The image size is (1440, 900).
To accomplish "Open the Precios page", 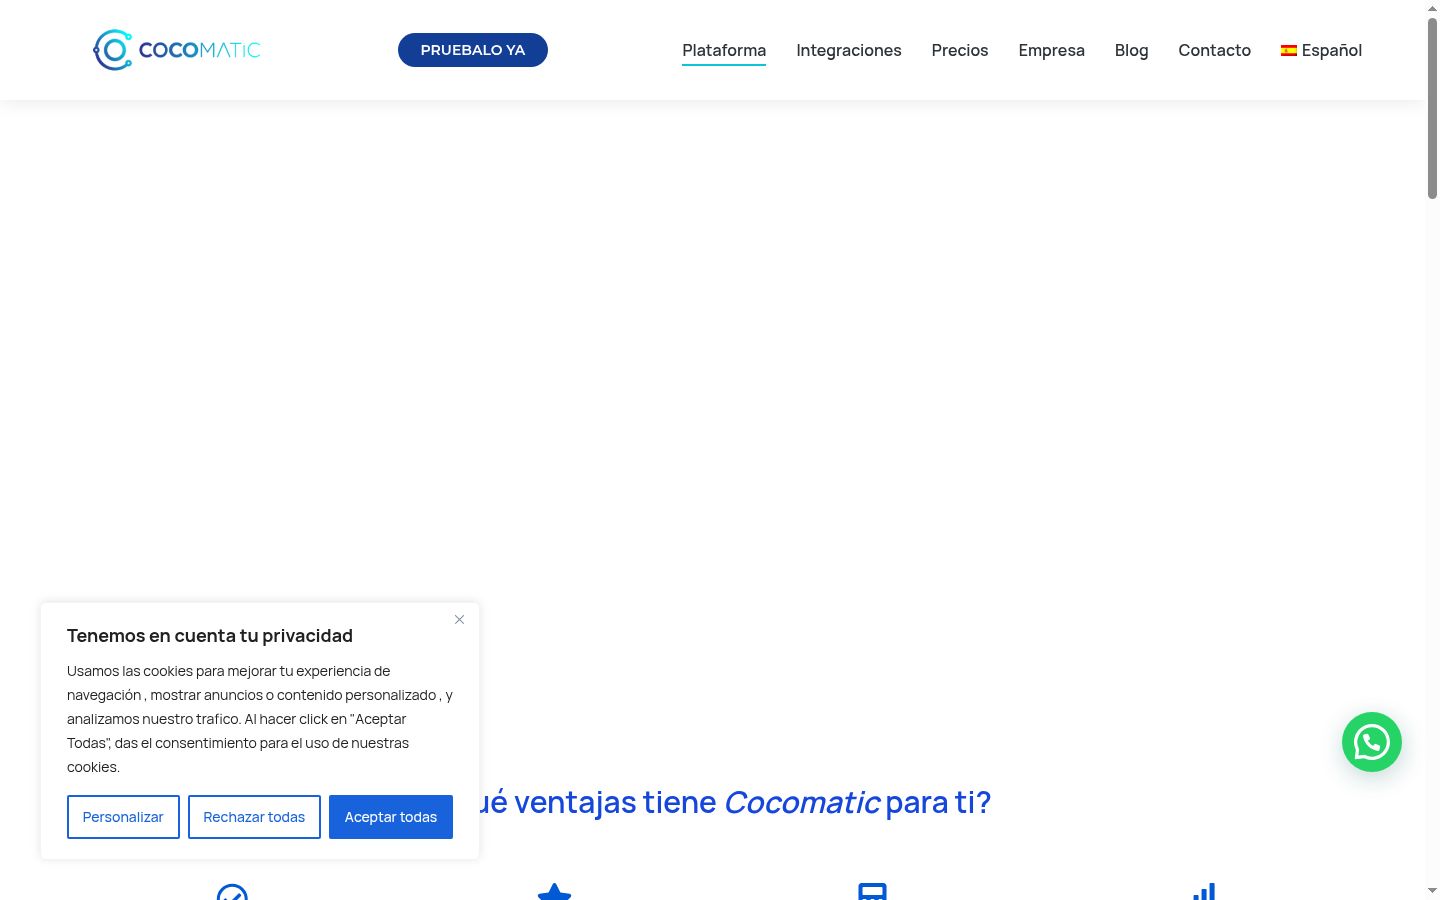I will [960, 50].
